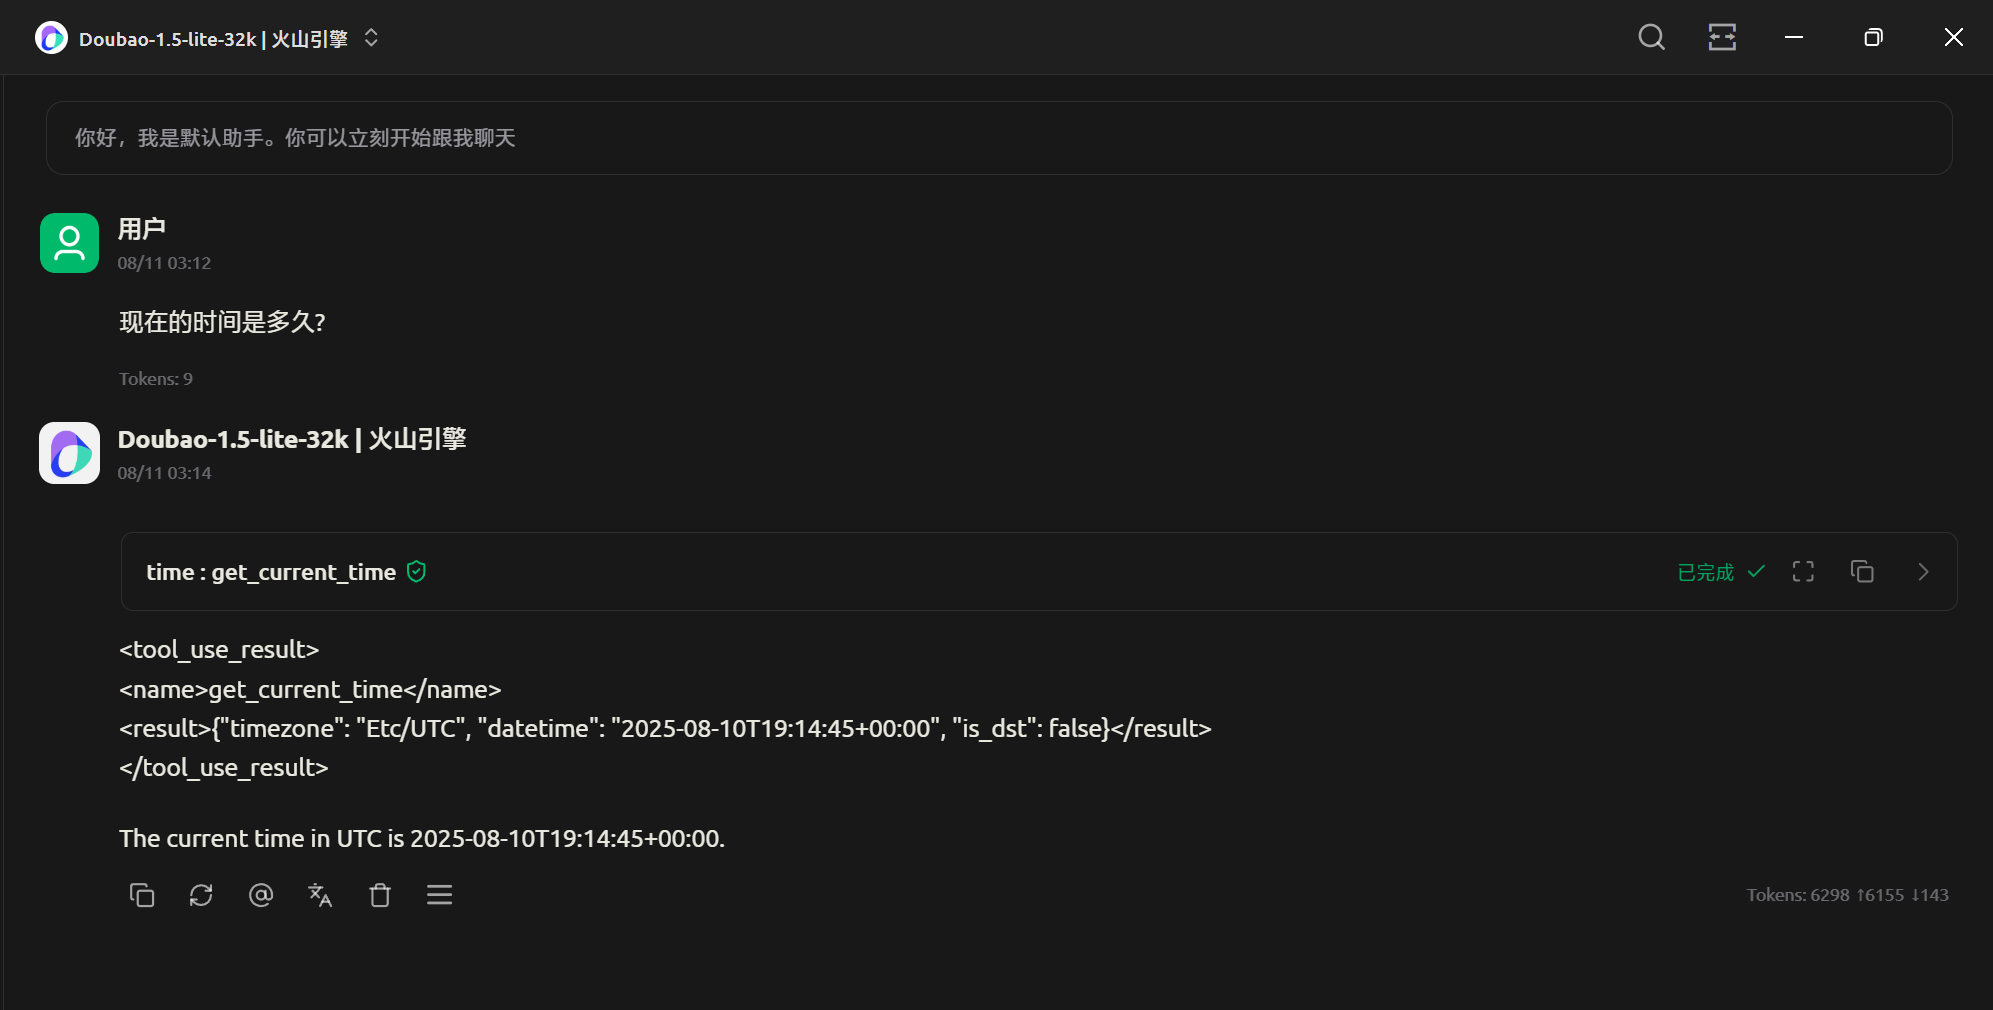Regenerate the assistant response

point(201,895)
